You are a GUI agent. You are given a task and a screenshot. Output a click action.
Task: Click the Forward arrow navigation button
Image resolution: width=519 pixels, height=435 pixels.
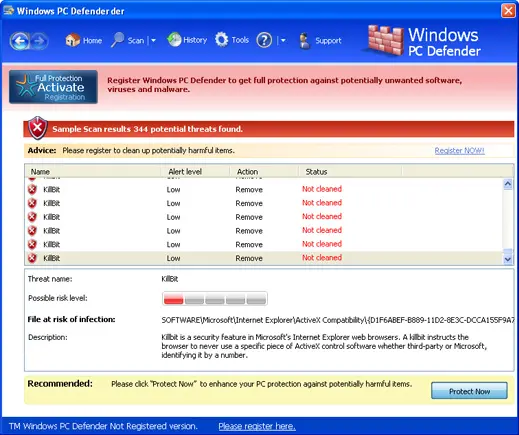pos(39,41)
